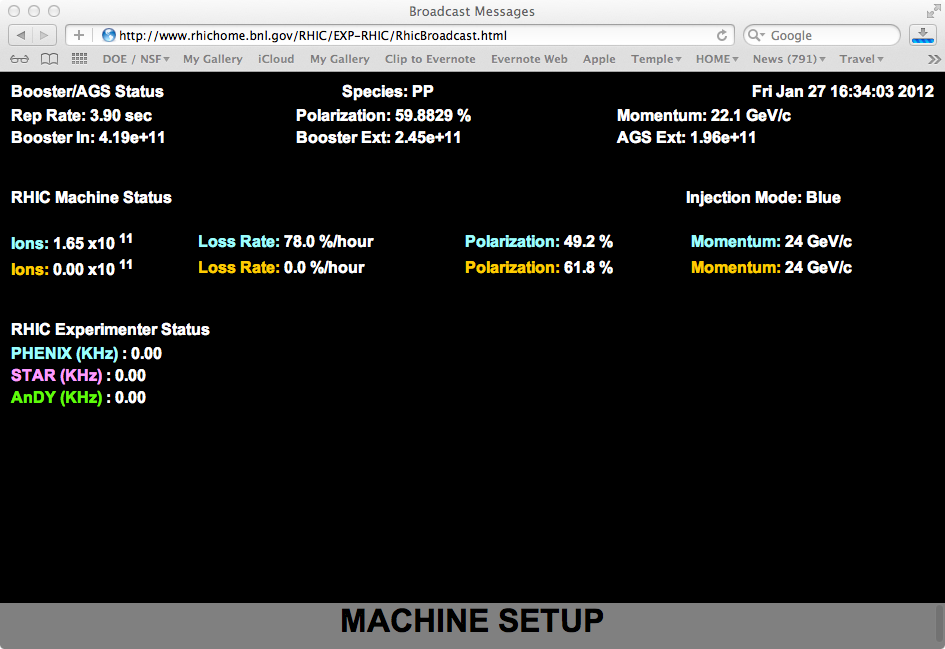Click the blue Momentum: 24 GeV/c

(771, 242)
